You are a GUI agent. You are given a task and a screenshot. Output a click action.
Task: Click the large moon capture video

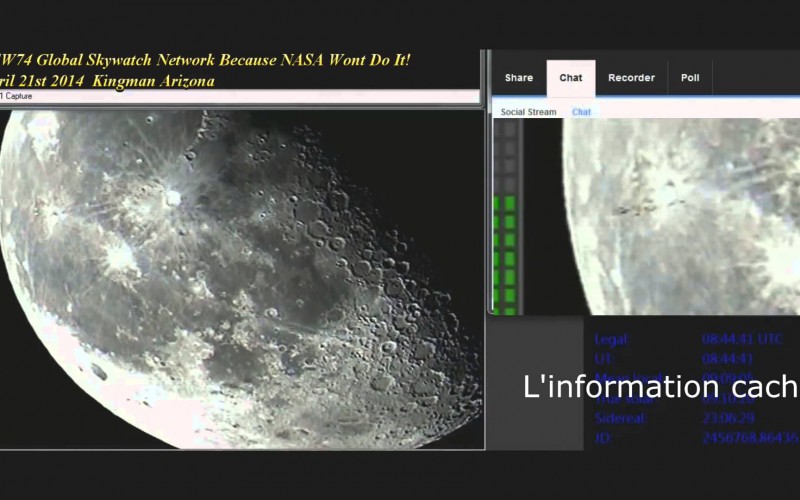(241, 280)
